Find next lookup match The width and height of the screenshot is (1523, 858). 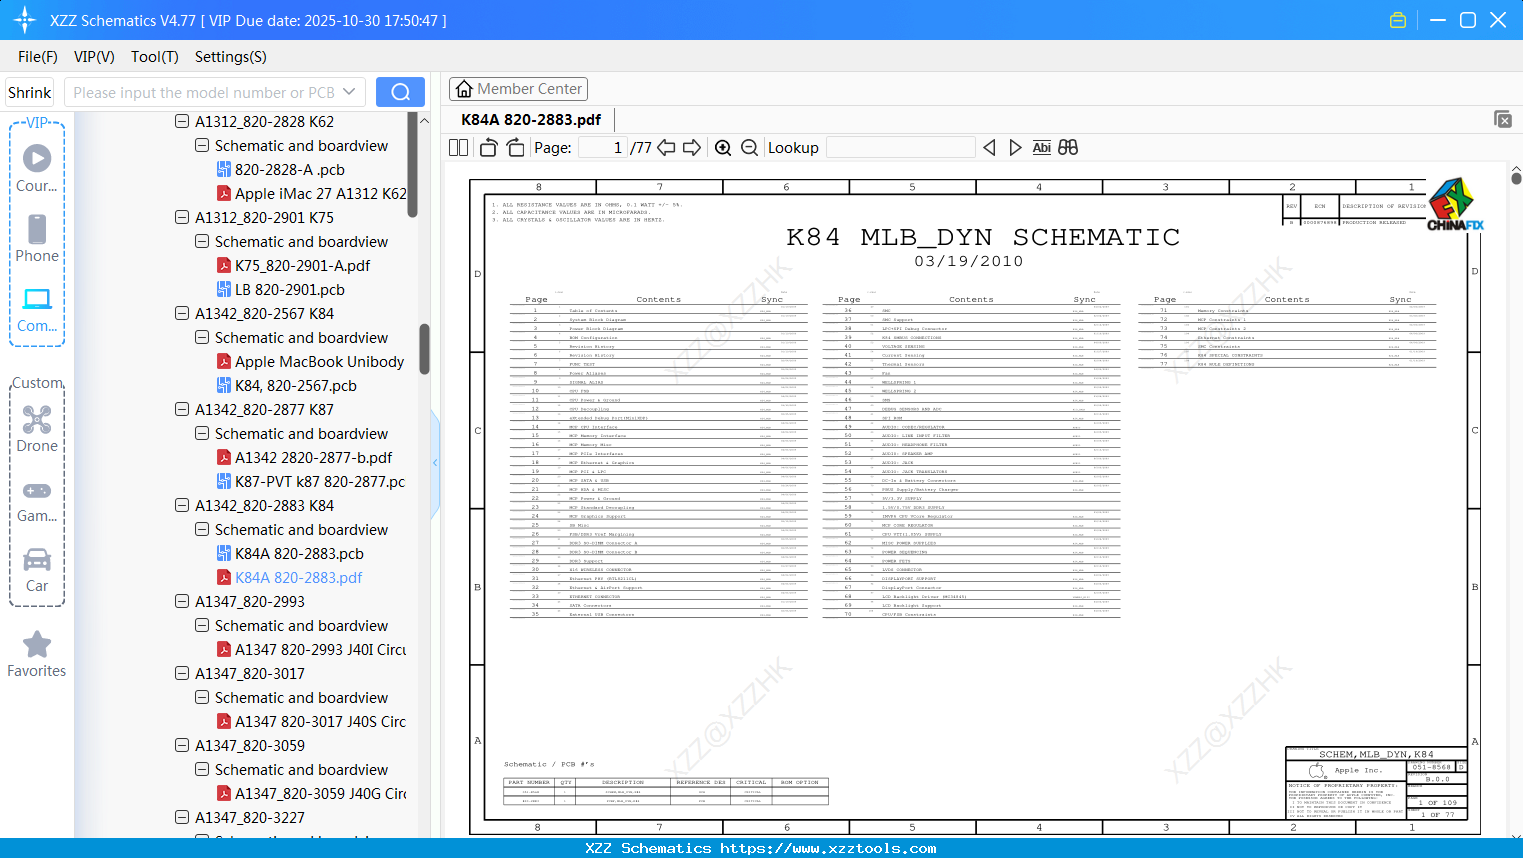point(1015,148)
